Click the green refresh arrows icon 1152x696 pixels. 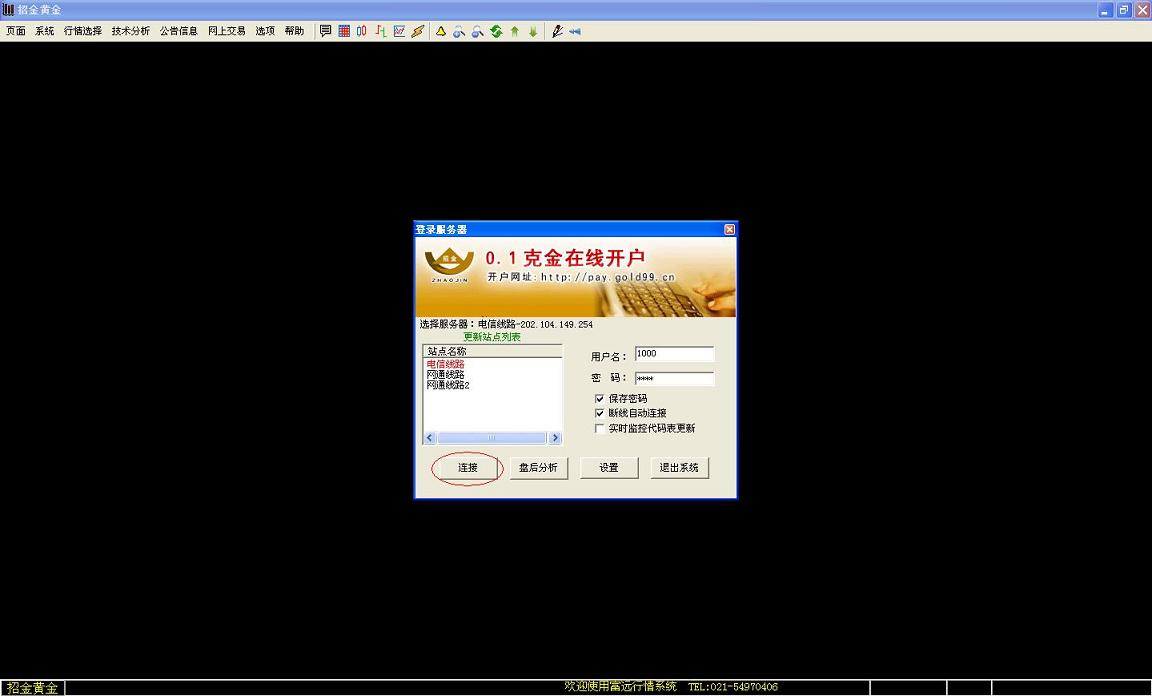click(x=496, y=31)
